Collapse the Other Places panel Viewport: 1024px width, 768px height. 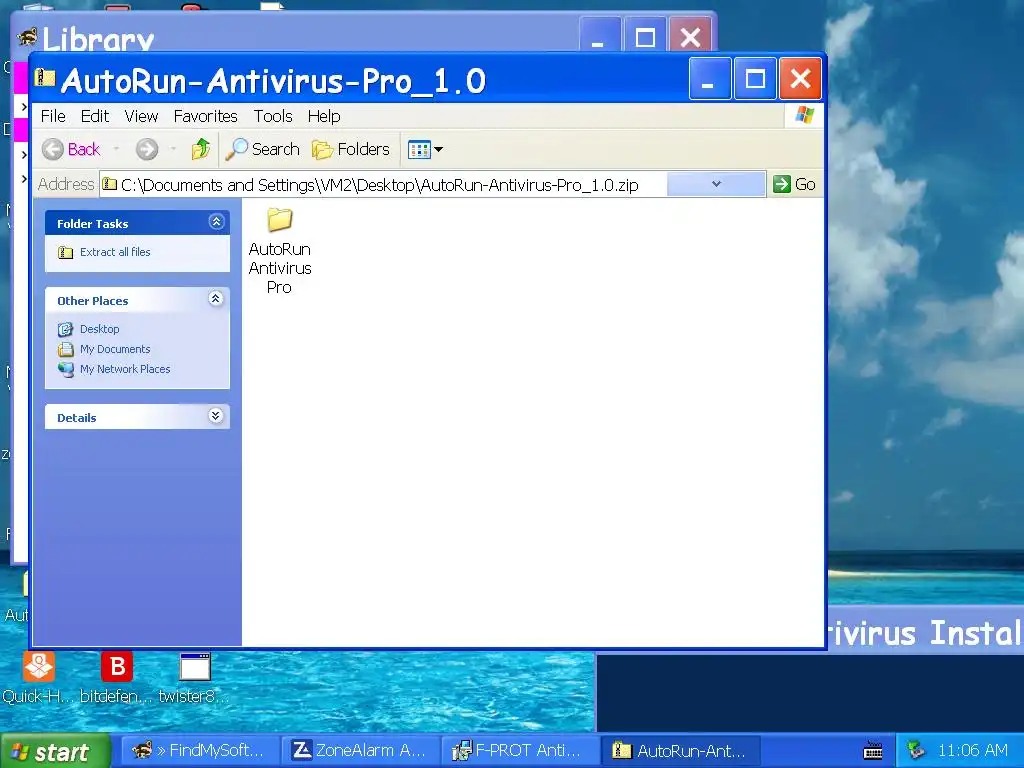216,299
